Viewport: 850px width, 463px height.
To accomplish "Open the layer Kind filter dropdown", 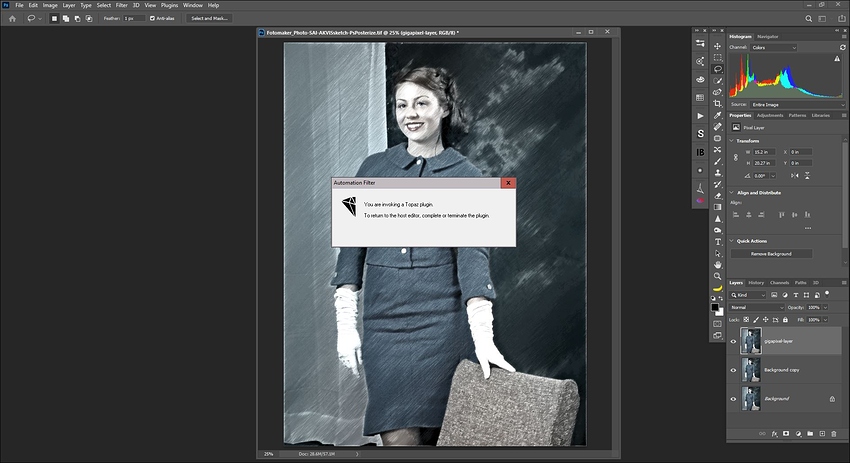I will coord(748,295).
